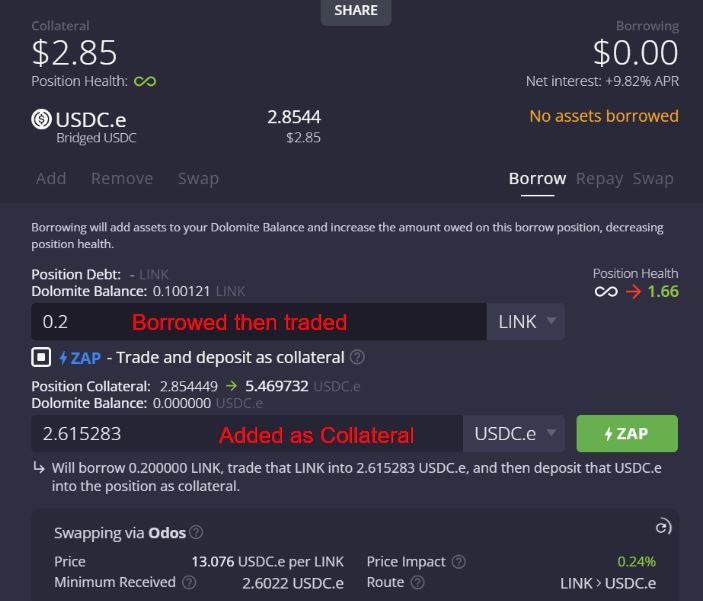Switch to the Borrow tab
This screenshot has width=703, height=601.
[537, 178]
